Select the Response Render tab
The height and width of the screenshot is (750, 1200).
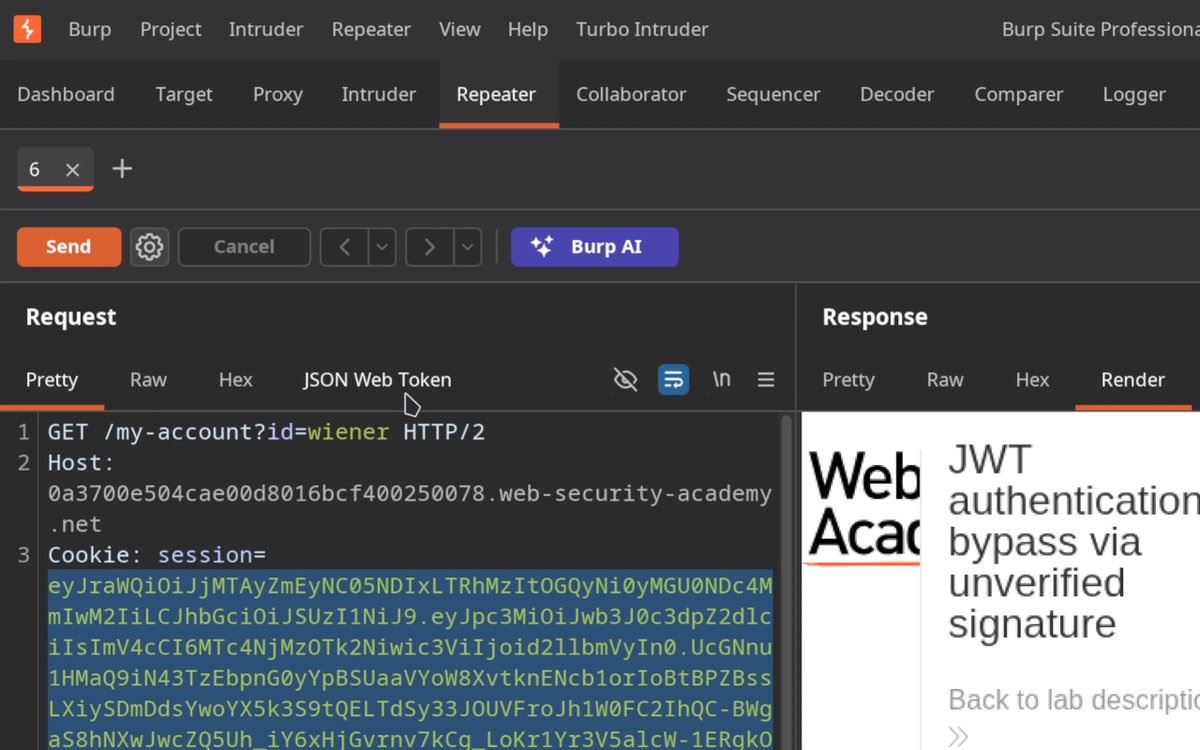[1133, 380]
